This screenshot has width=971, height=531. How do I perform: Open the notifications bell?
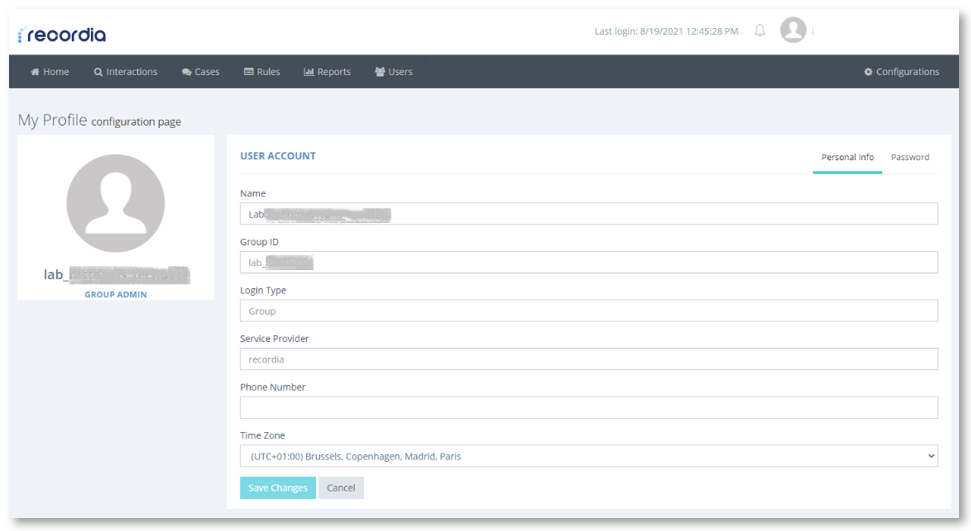point(760,30)
